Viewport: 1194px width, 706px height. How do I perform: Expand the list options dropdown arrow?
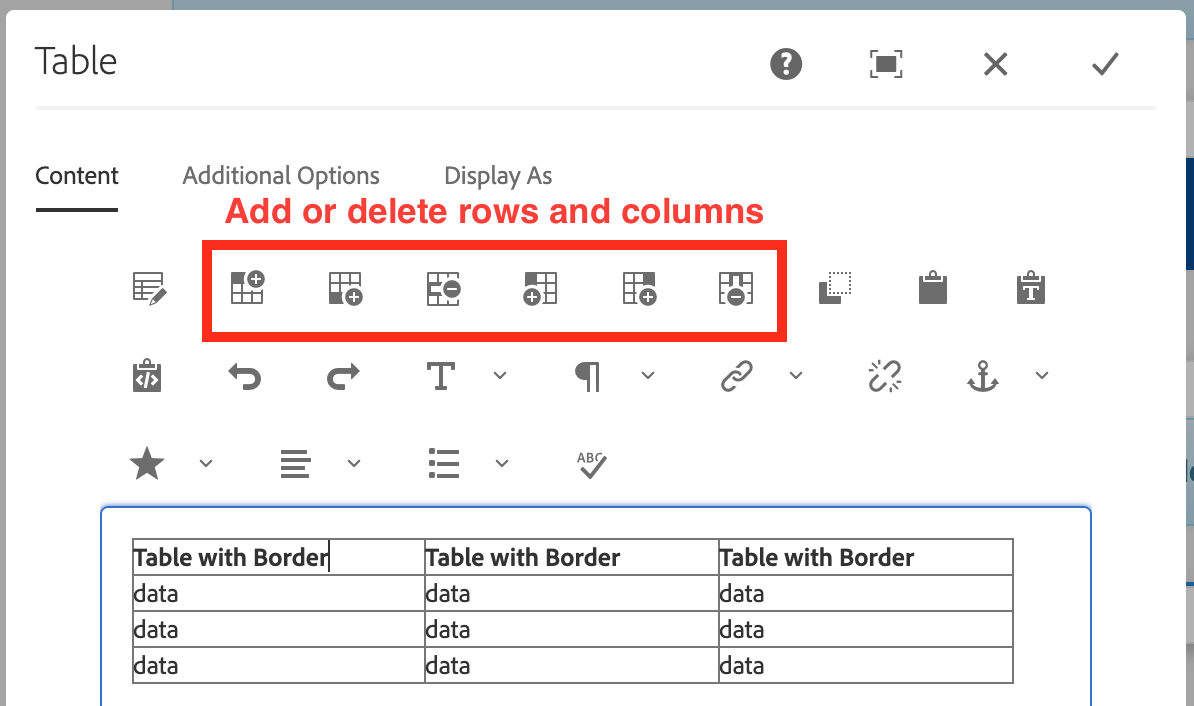[x=502, y=463]
